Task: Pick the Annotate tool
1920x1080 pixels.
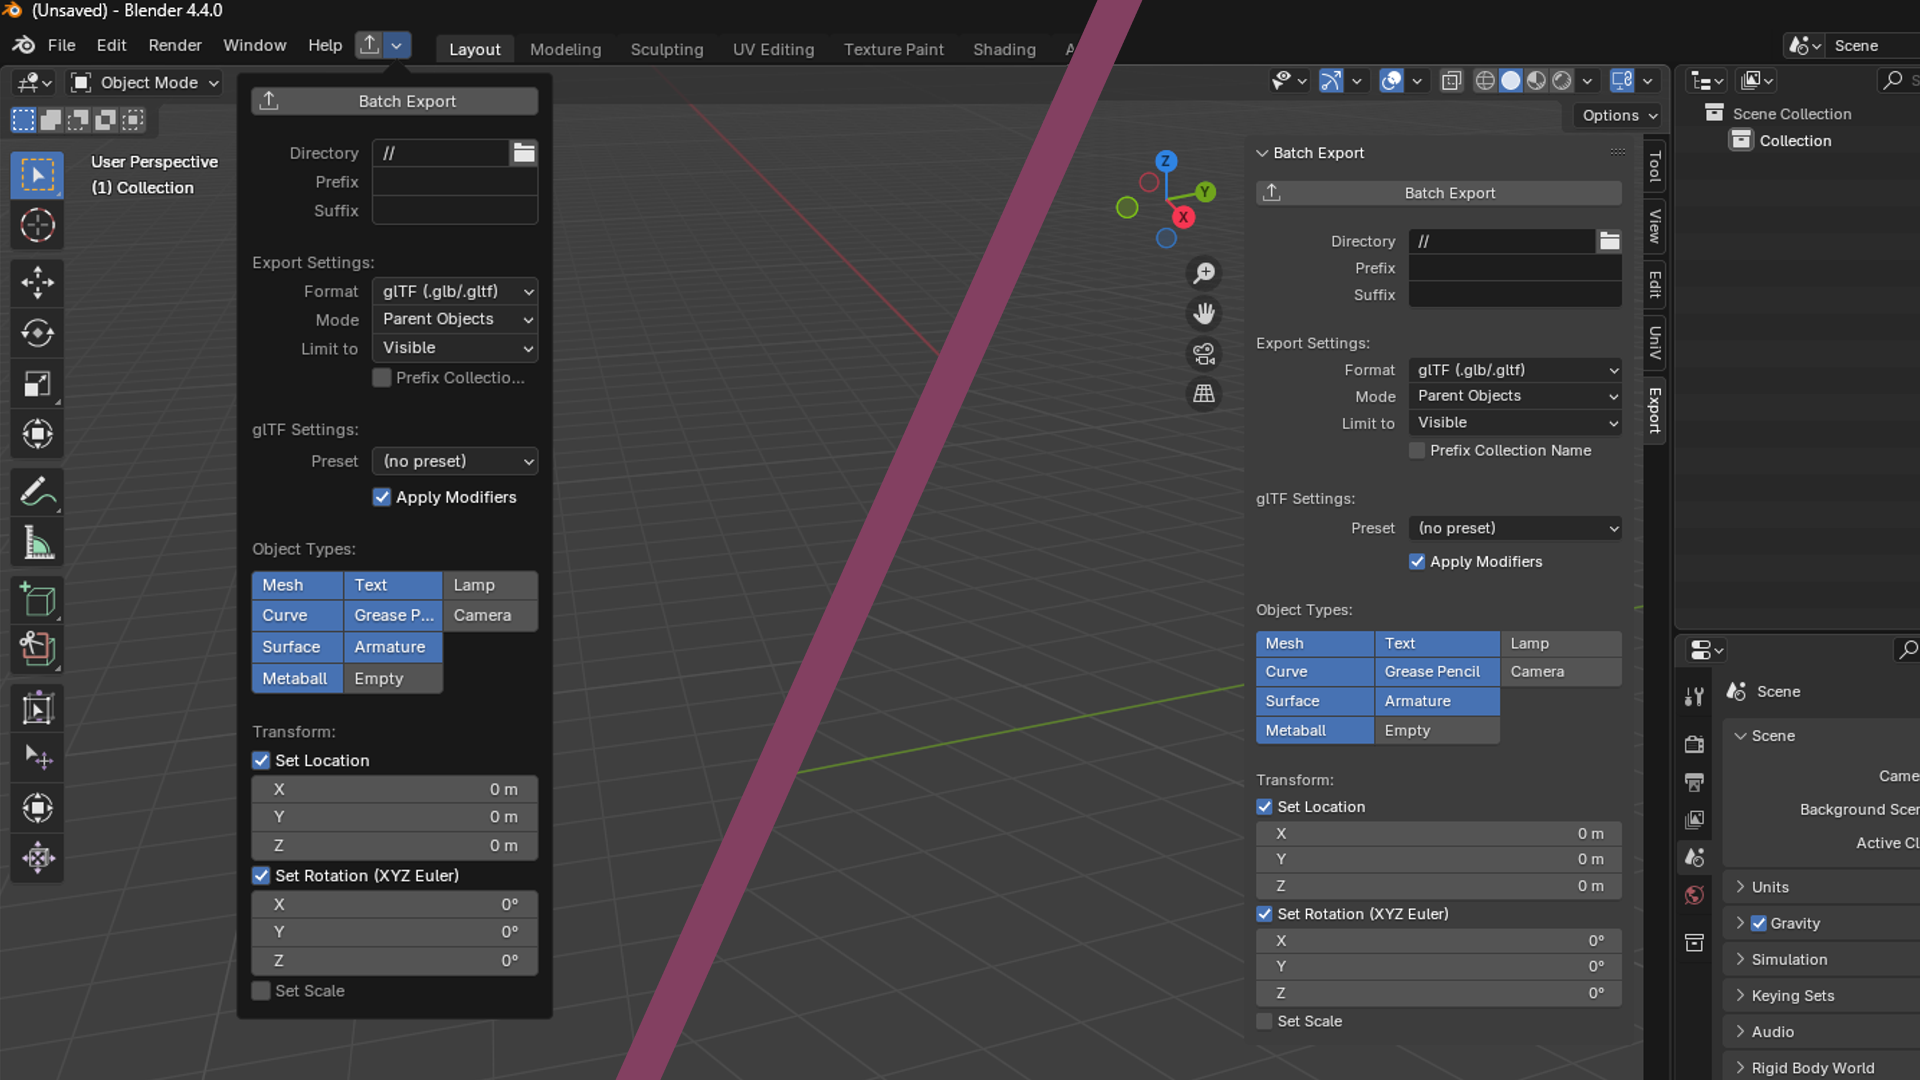Action: (37, 491)
